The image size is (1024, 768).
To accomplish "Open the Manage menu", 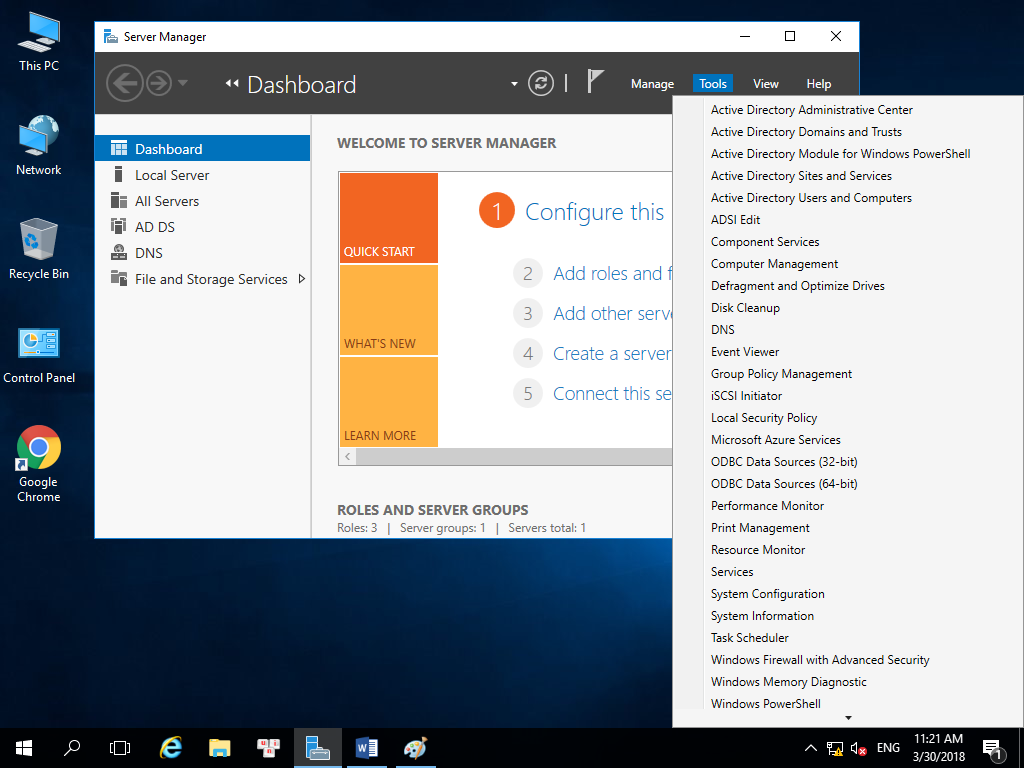I will pos(652,84).
